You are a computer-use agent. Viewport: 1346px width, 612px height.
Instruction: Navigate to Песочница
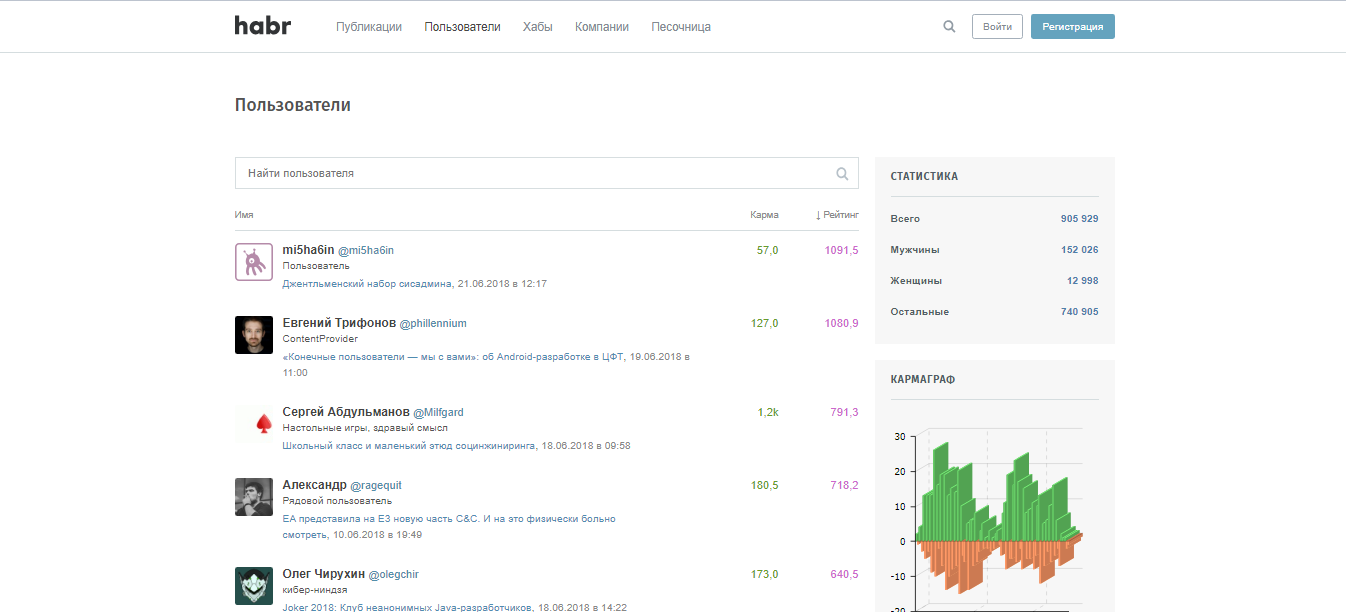tap(681, 27)
